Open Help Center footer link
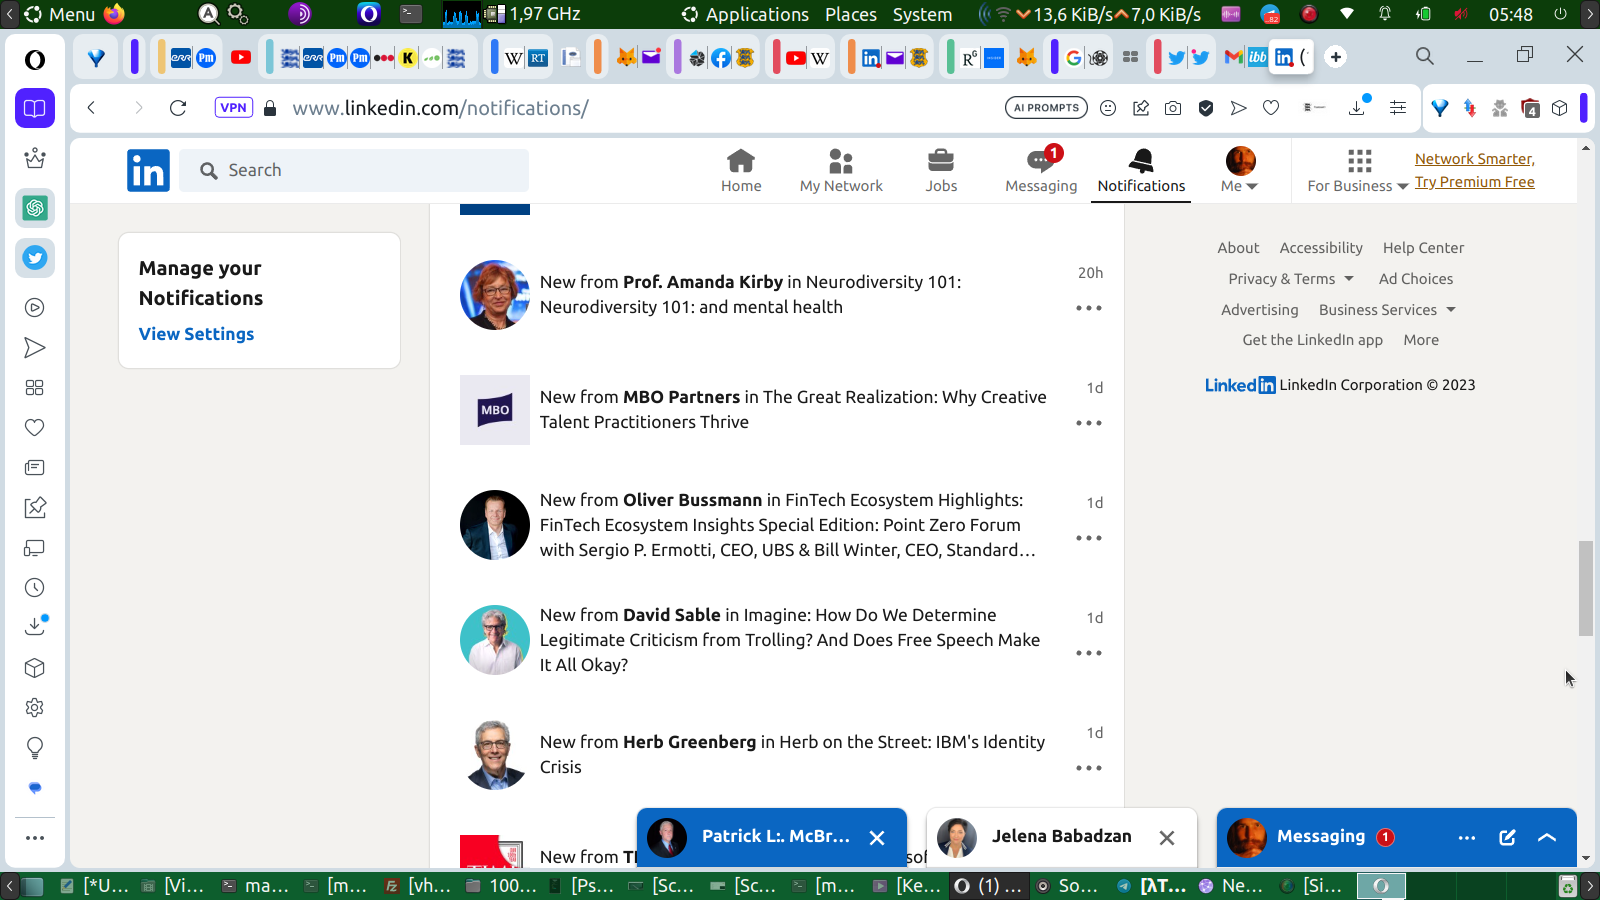The height and width of the screenshot is (900, 1600). [1423, 248]
